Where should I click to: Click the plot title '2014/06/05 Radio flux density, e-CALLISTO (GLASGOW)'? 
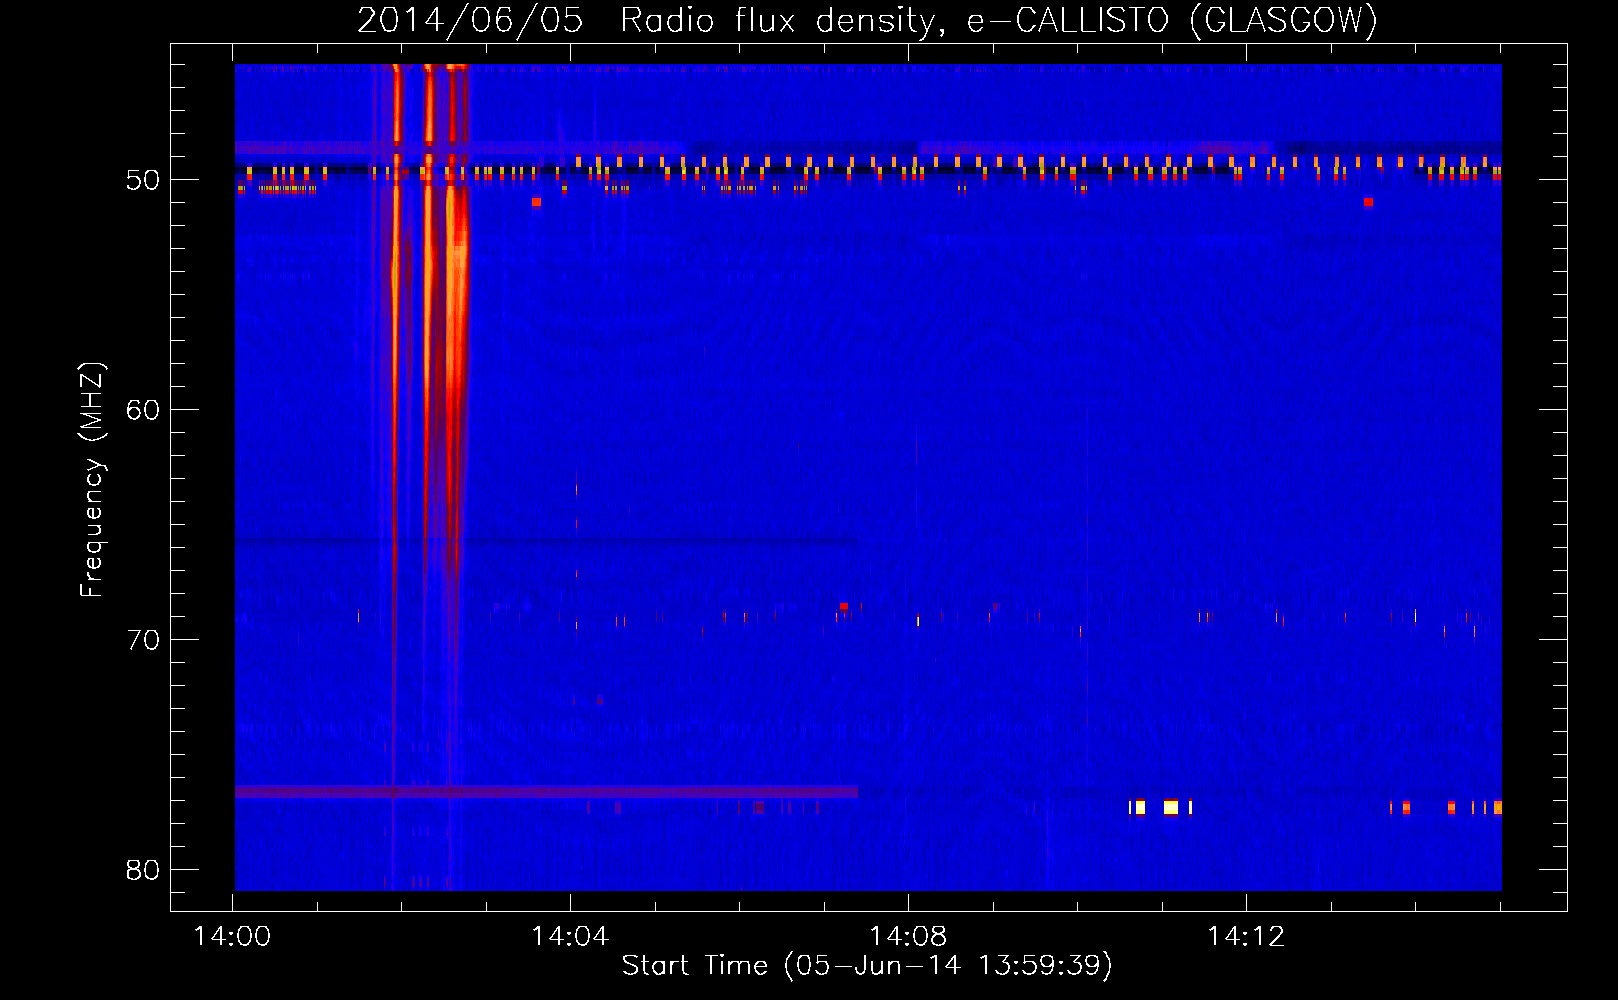click(x=867, y=19)
